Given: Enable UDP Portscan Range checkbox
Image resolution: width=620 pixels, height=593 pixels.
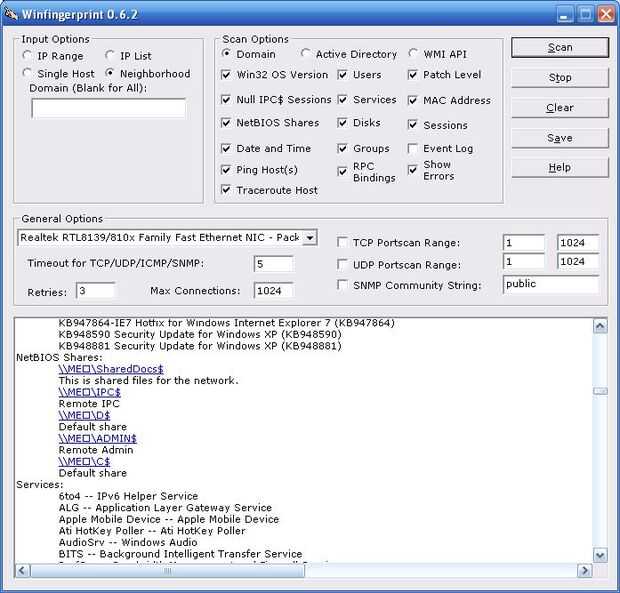Looking at the screenshot, I should pyautogui.click(x=342, y=264).
